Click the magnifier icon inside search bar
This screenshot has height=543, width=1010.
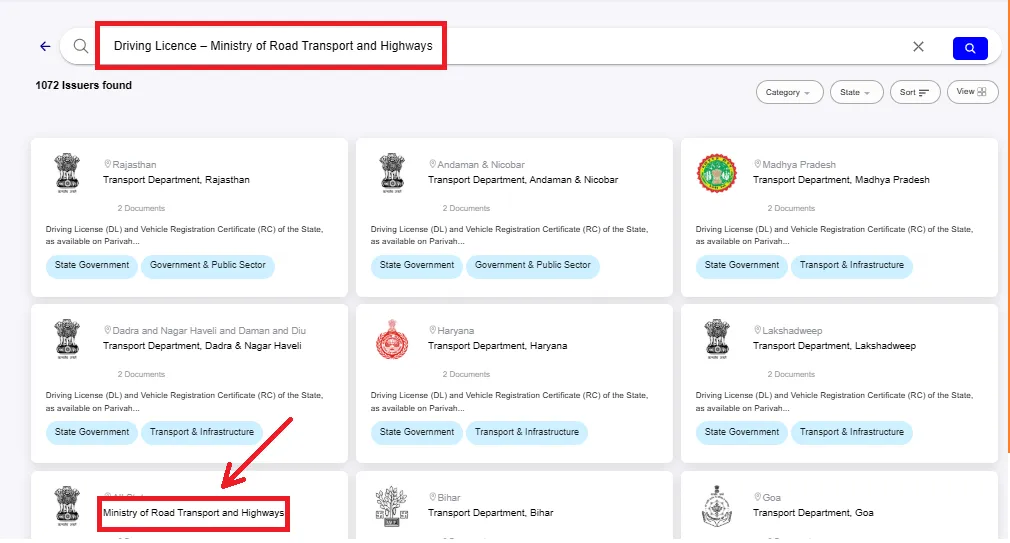click(81, 46)
